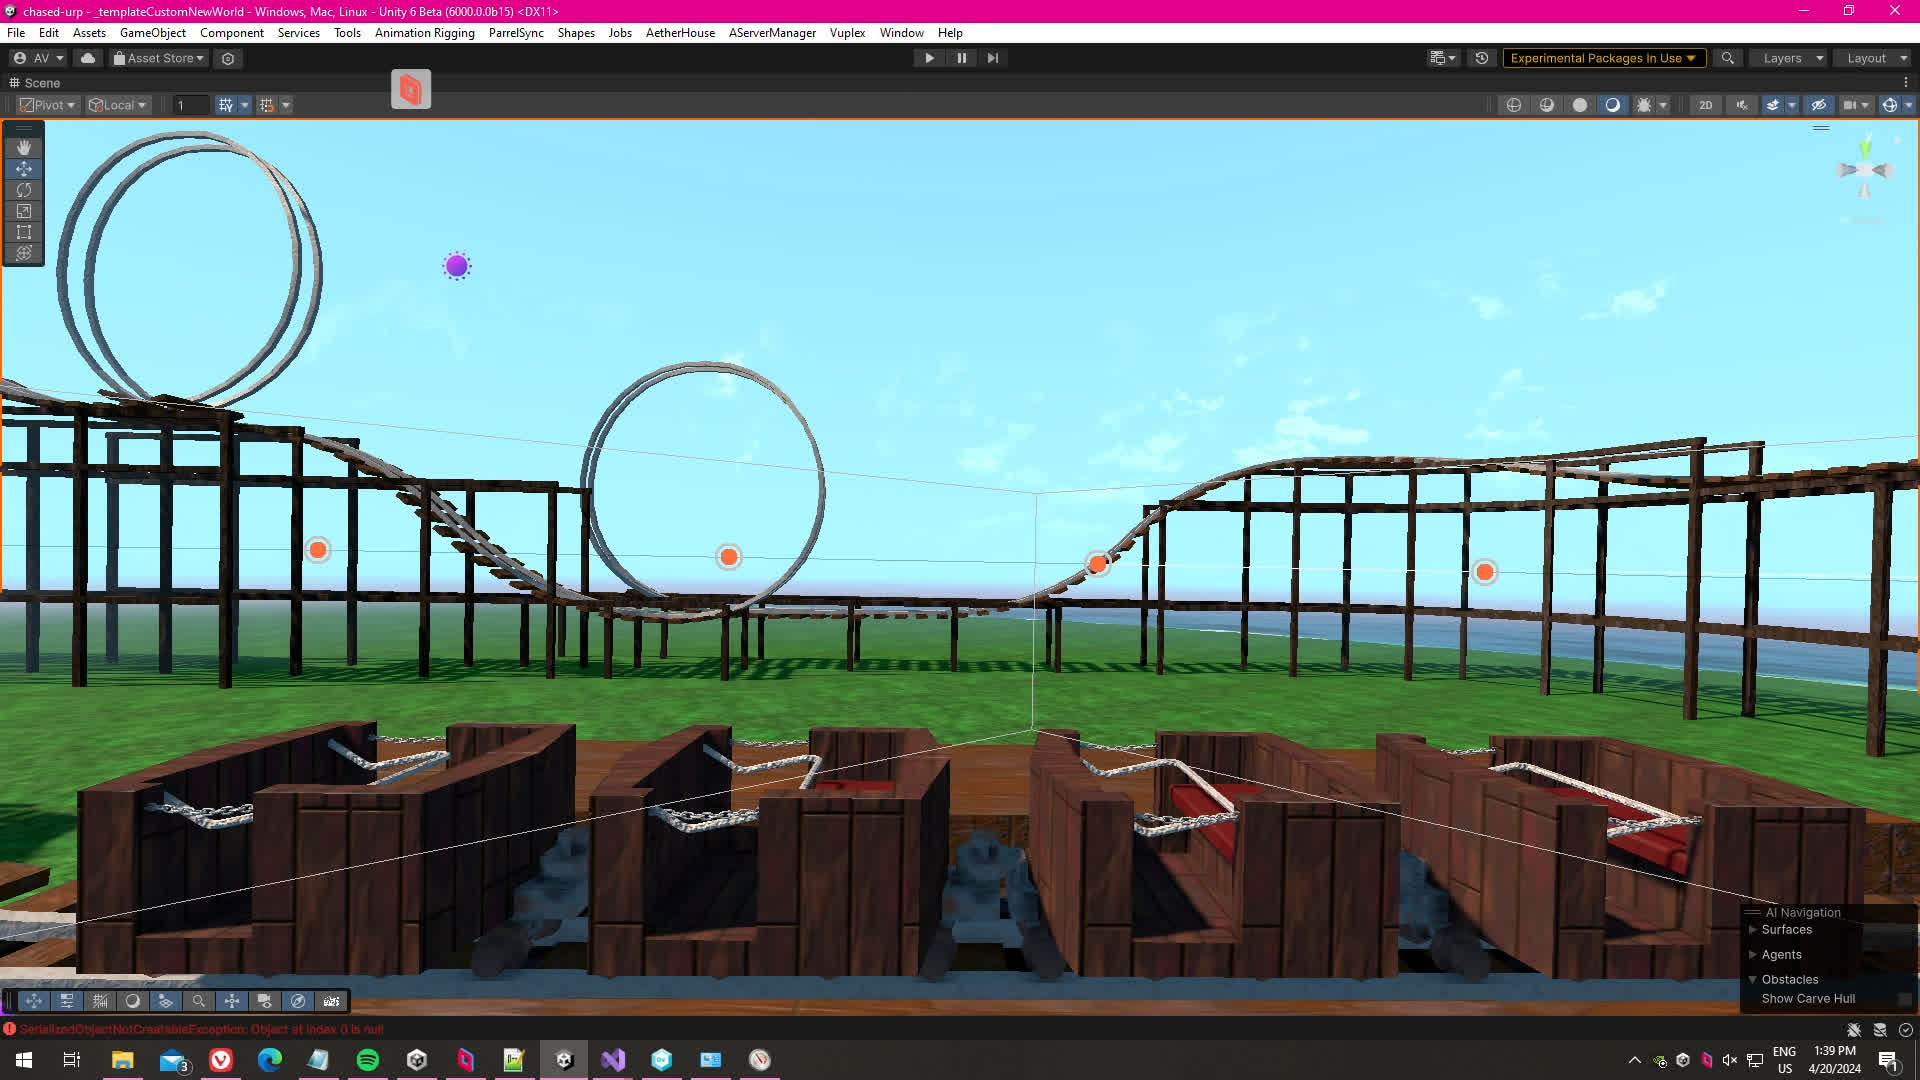The image size is (1920, 1080).
Task: Click the global search magnifier icon
Action: (1727, 58)
